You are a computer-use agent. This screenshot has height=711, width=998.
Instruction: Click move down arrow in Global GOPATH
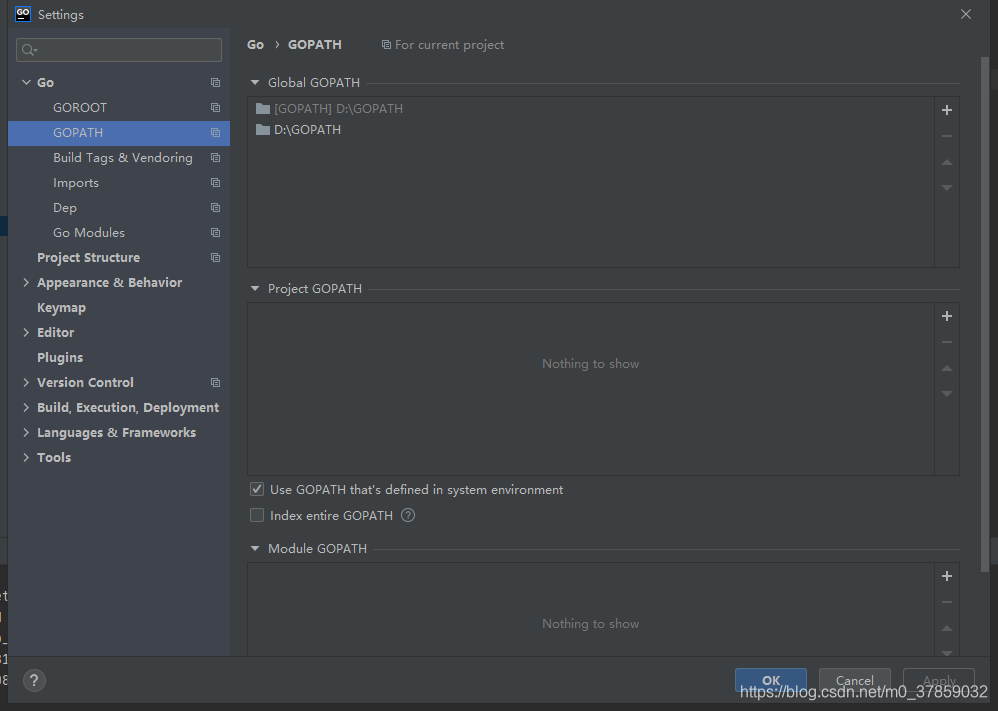(x=946, y=188)
